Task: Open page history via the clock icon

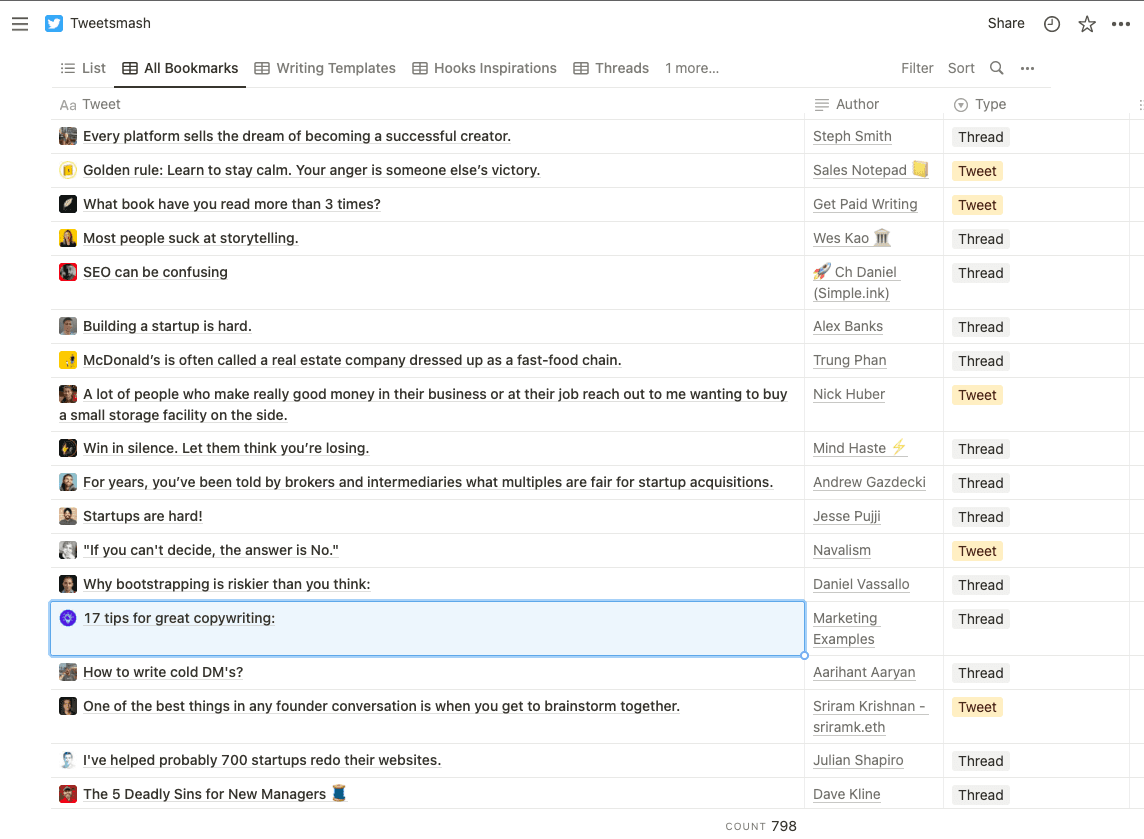Action: (x=1051, y=23)
